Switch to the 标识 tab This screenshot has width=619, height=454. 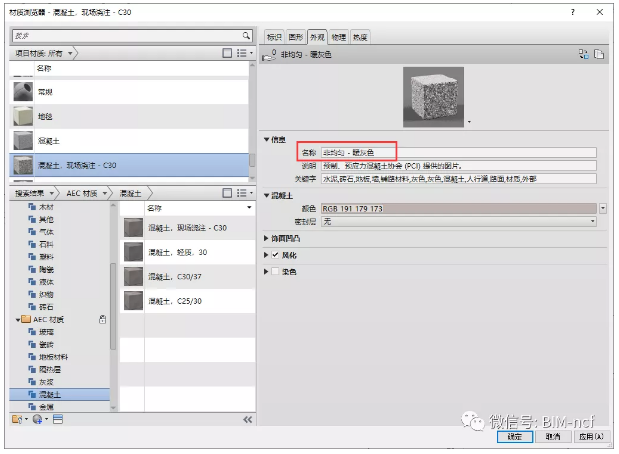(x=274, y=37)
